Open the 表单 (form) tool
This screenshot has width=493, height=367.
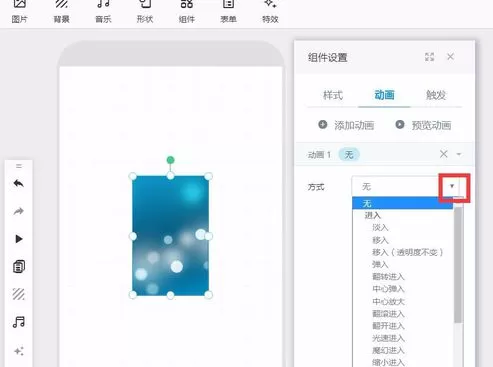pyautogui.click(x=228, y=12)
